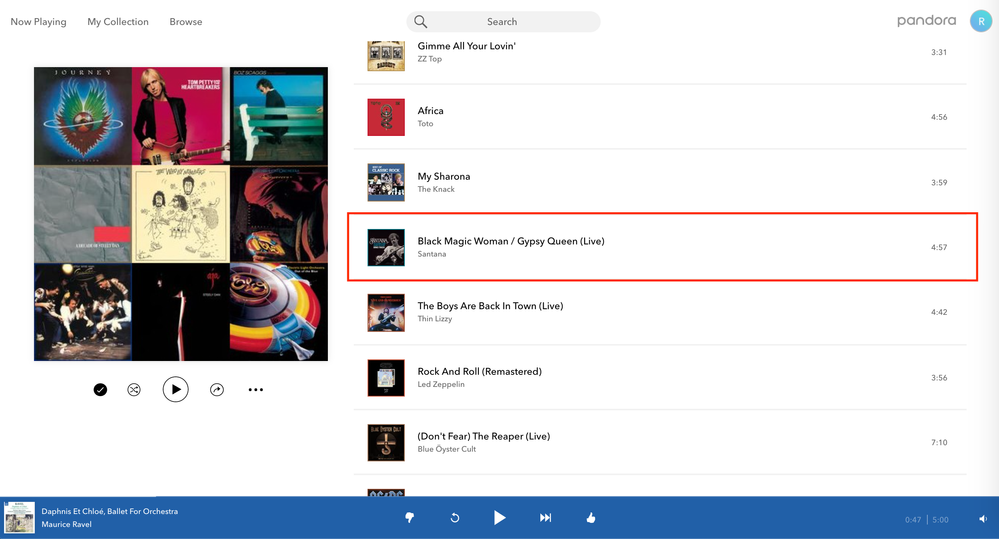Screen dimensions: 999x539
Task: Click the Africa album thumbnail
Action: [x=386, y=117]
